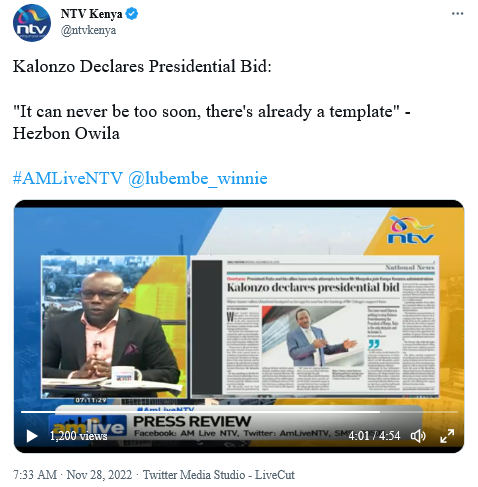This screenshot has width=478, height=487.
Task: Click the 4:01 / 4:54 time display
Action: 374,436
